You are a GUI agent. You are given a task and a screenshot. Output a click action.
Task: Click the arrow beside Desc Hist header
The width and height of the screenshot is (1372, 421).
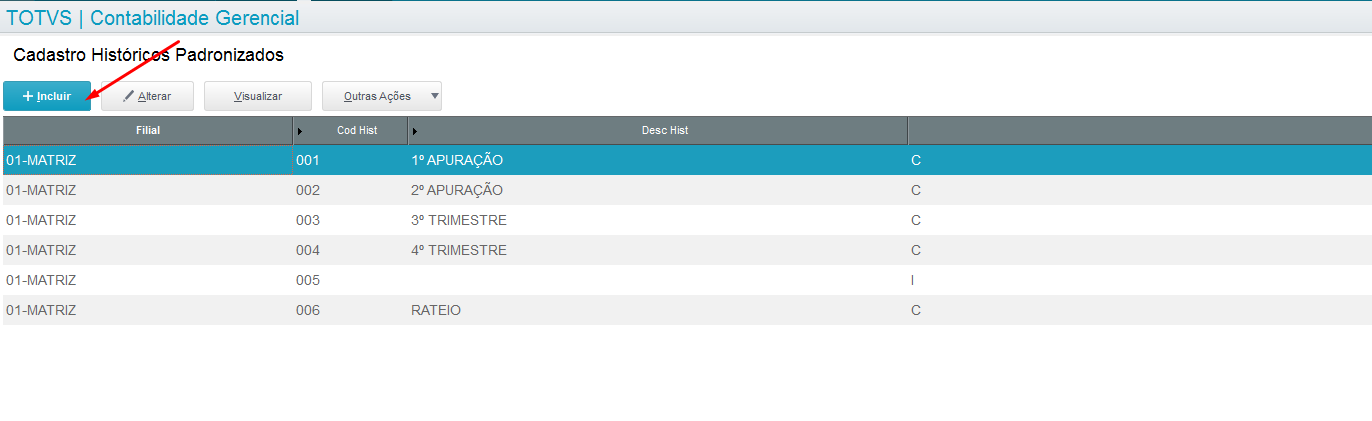pos(415,131)
